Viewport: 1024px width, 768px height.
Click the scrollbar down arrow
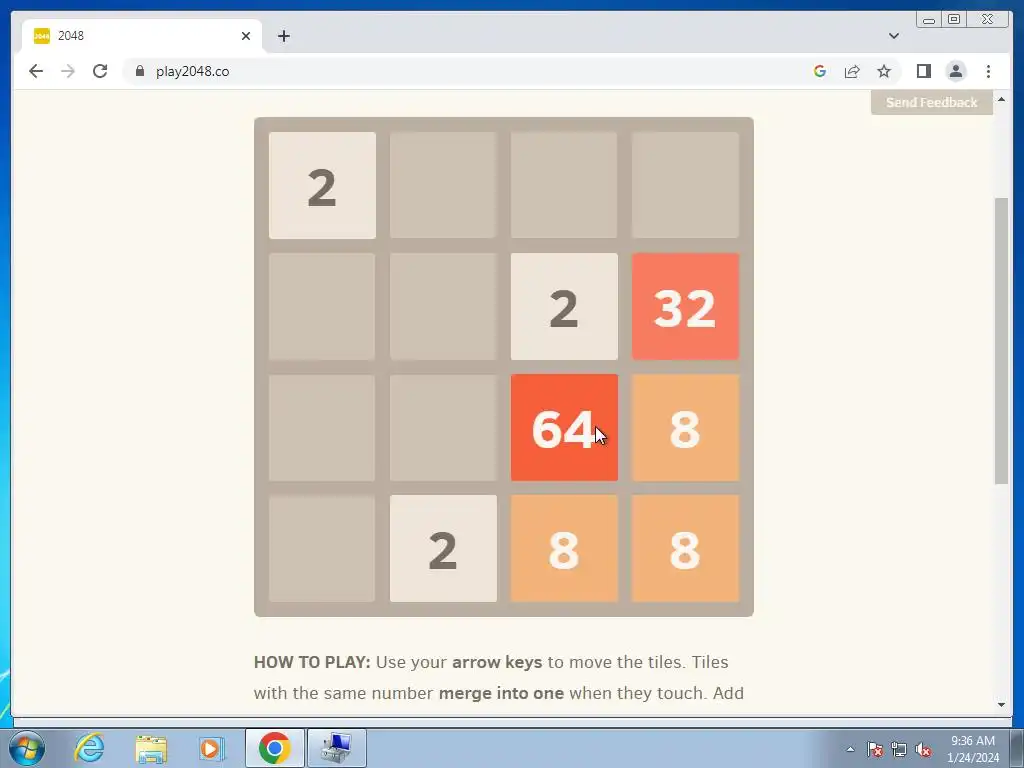click(1001, 705)
